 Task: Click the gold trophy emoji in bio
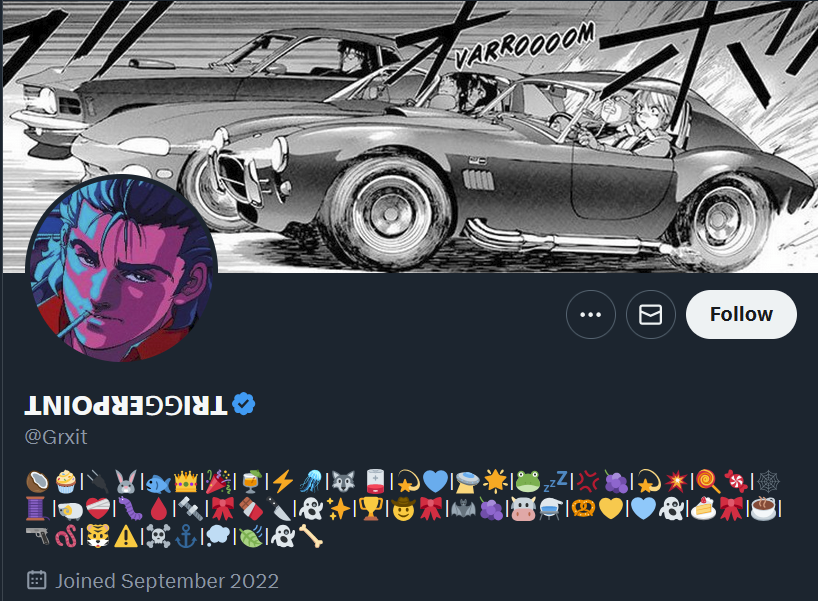(x=371, y=509)
